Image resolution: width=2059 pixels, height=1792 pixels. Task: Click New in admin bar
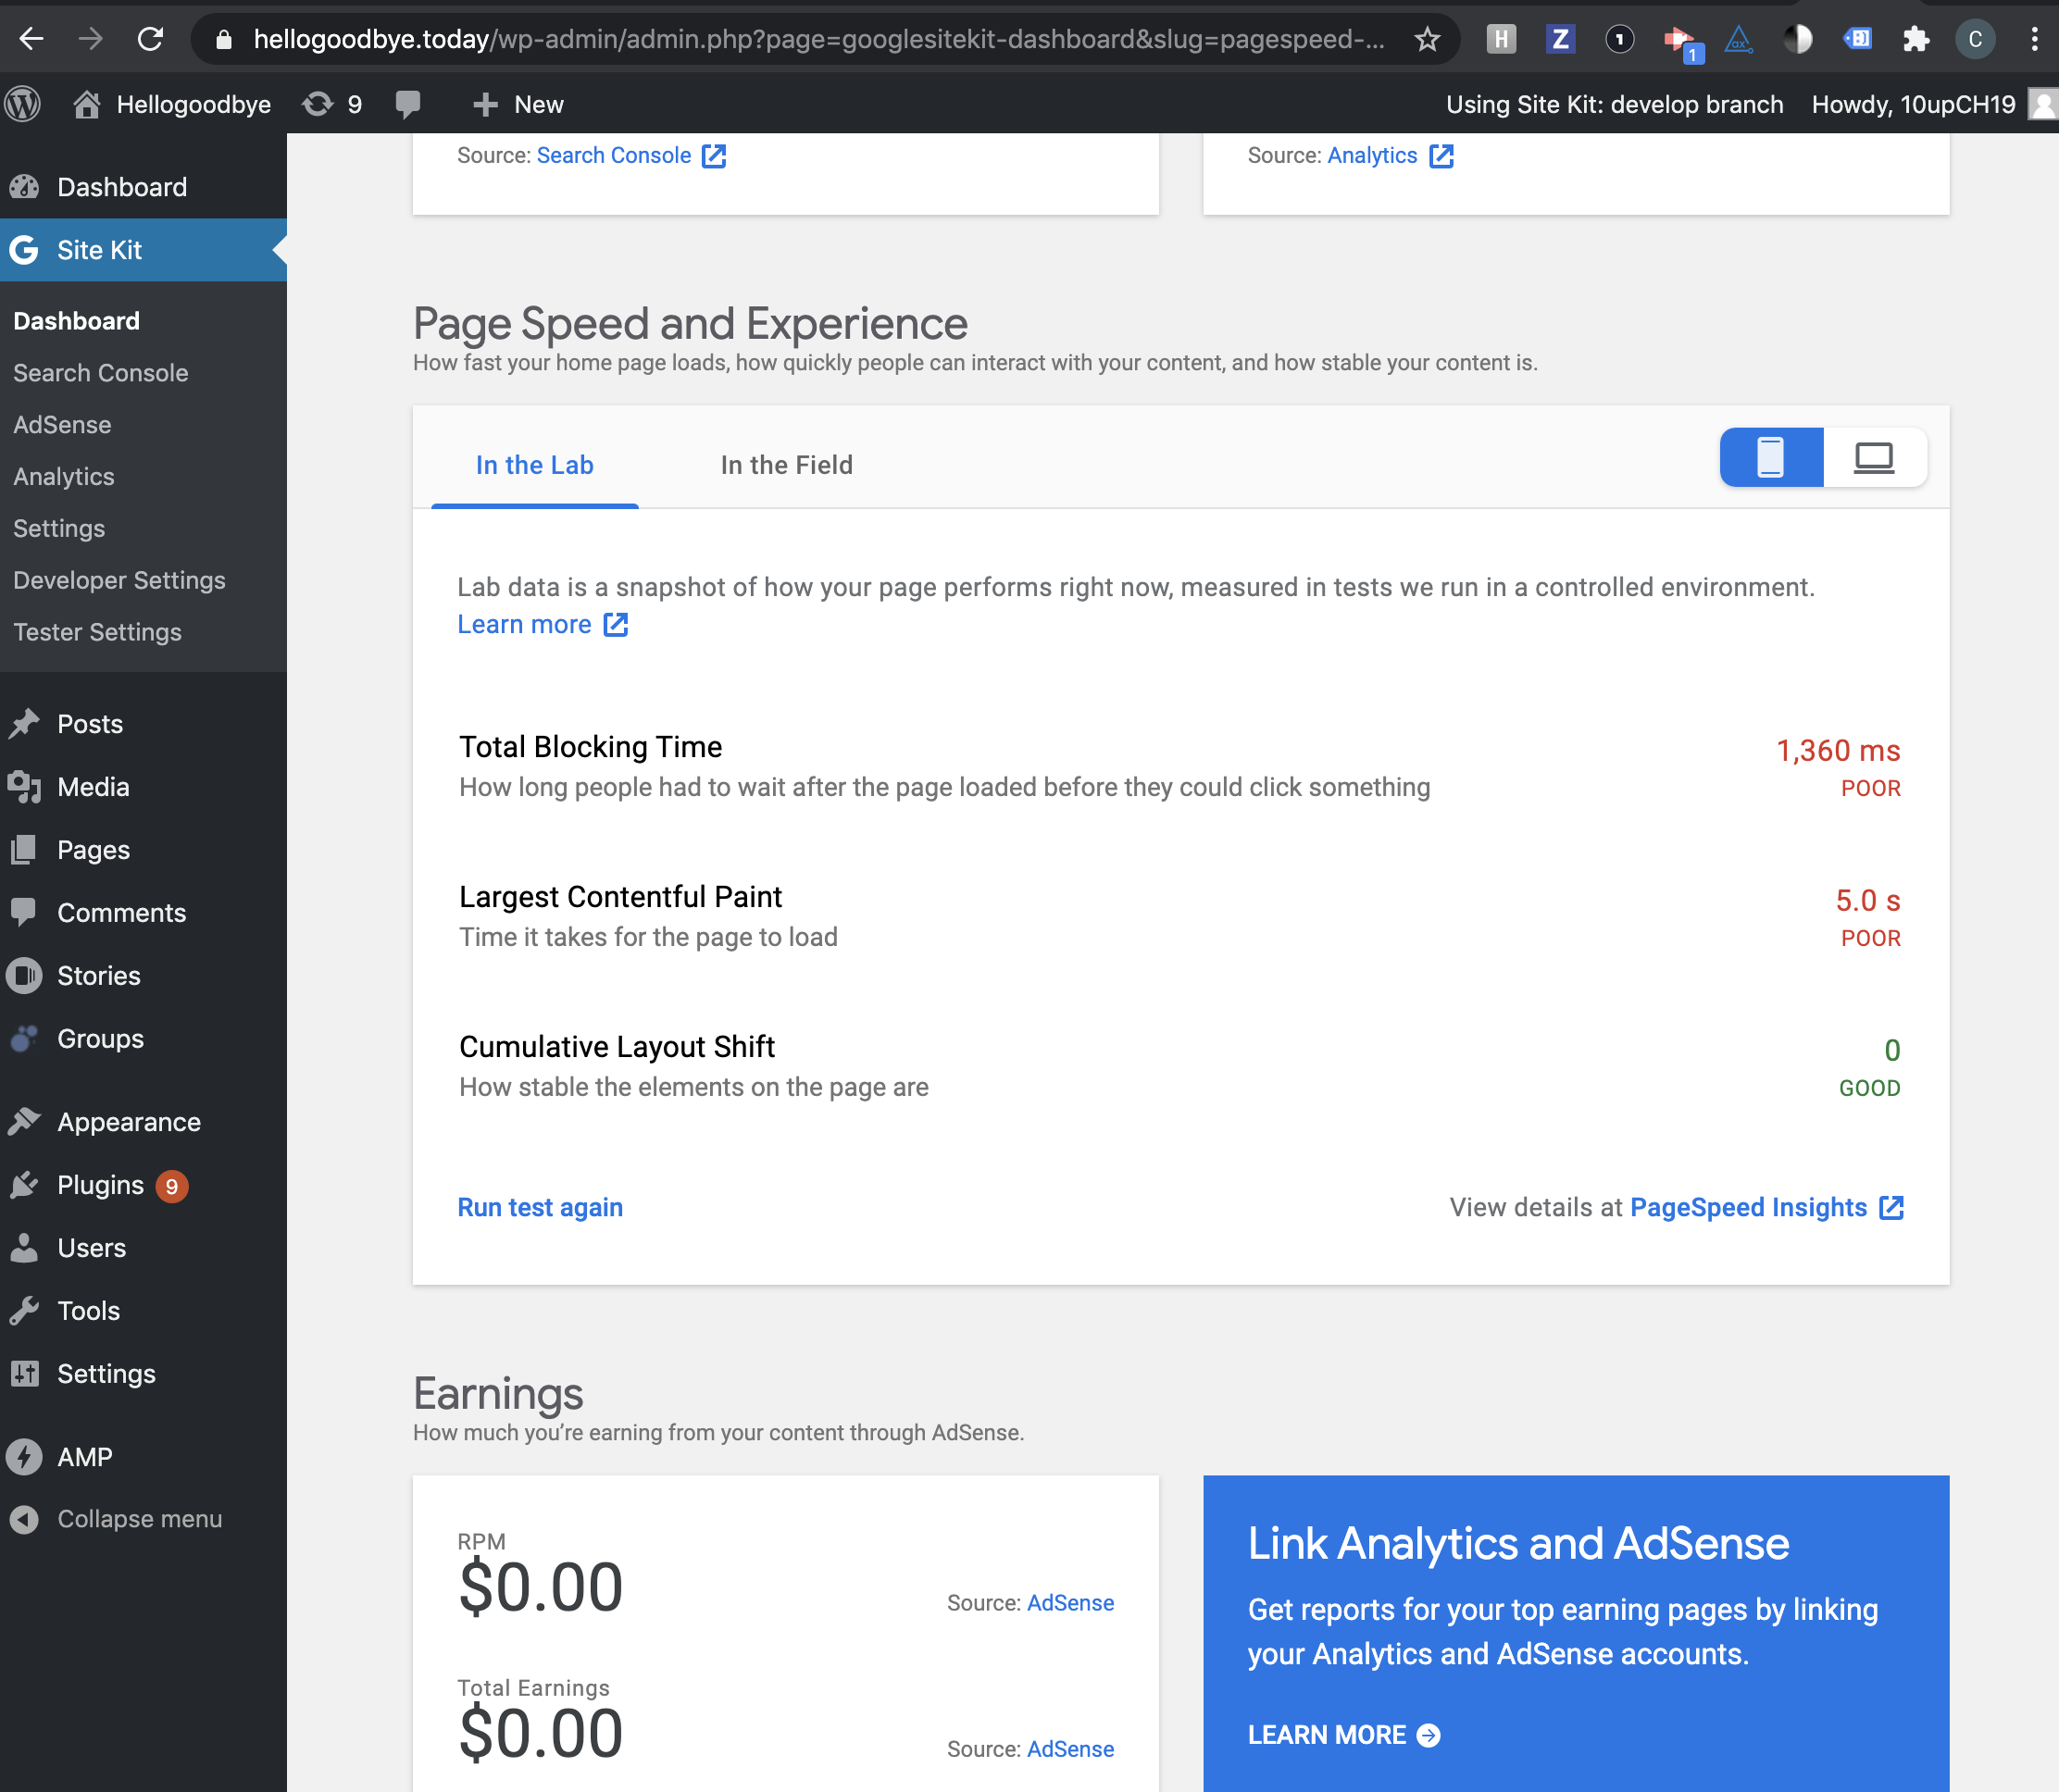click(x=518, y=104)
